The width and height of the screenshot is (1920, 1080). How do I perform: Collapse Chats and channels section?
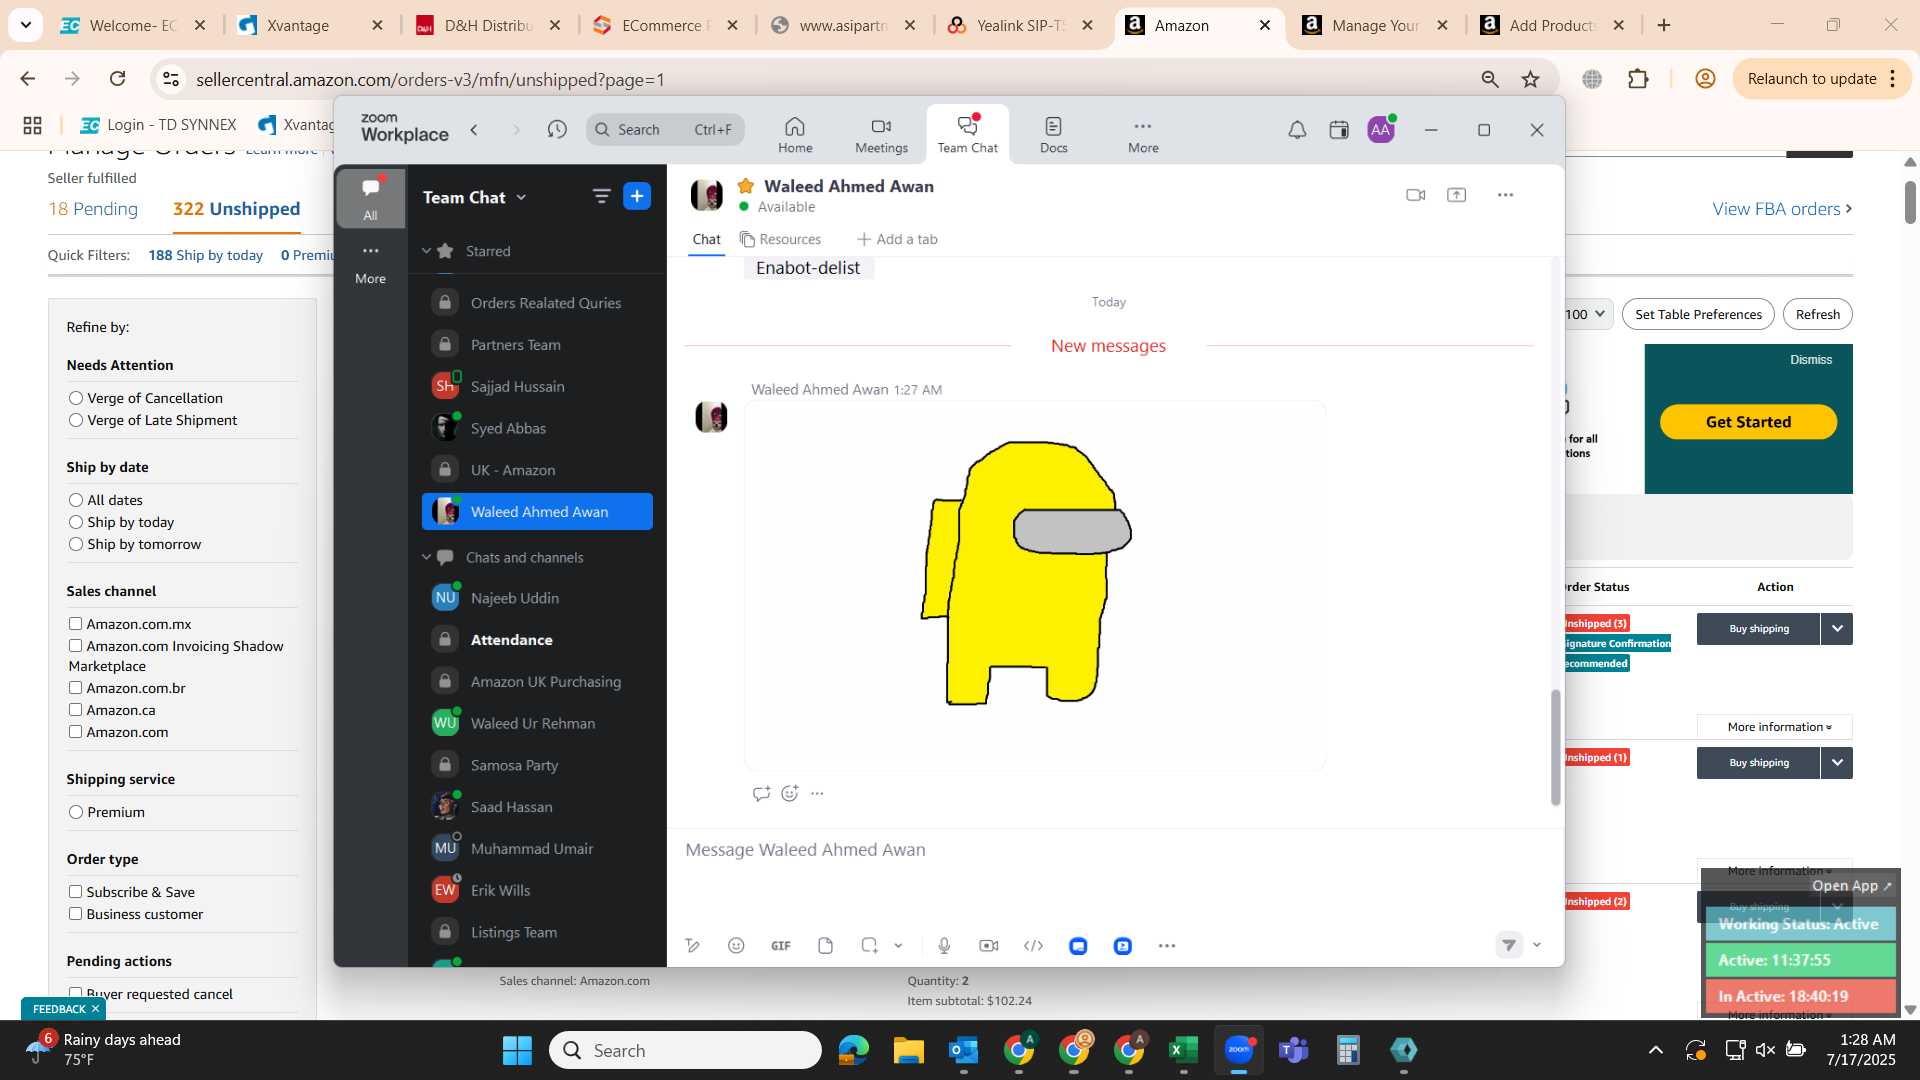427,557
